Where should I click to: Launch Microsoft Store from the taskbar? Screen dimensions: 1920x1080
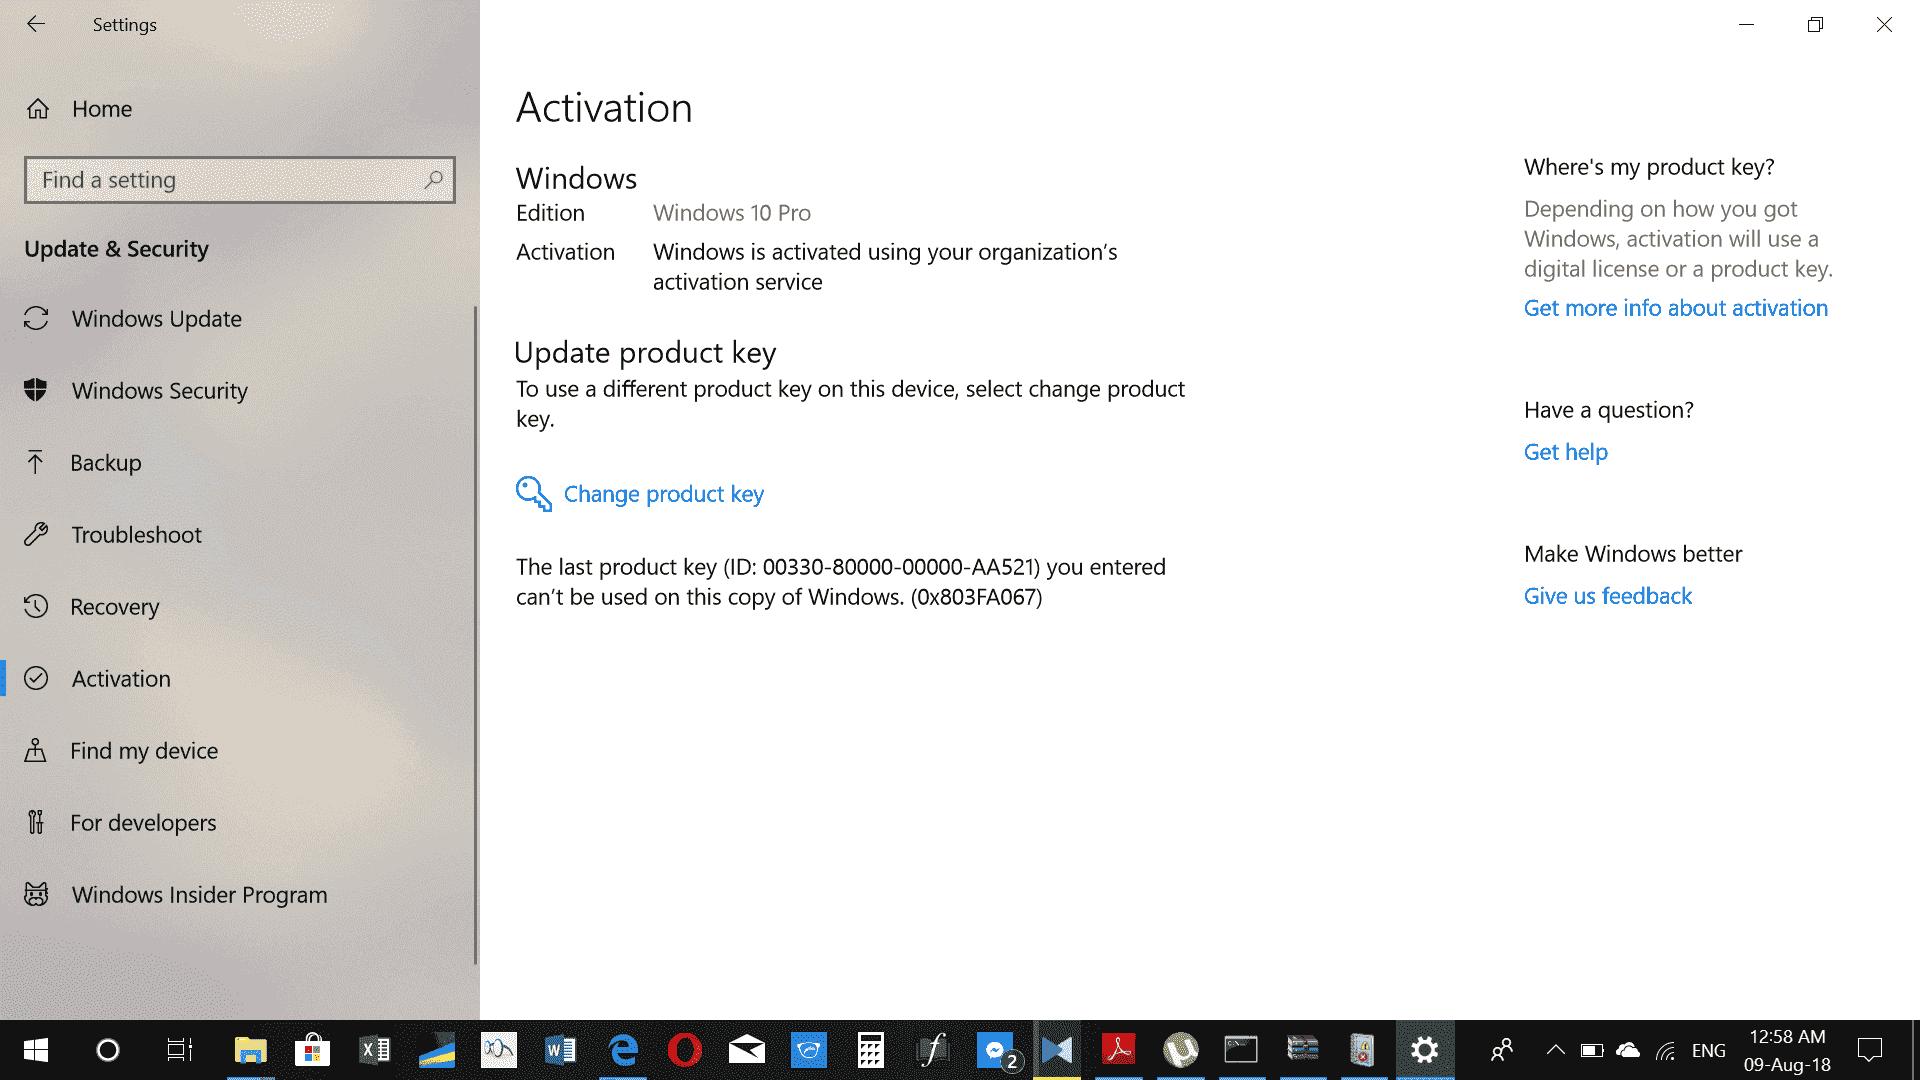[x=312, y=1050]
